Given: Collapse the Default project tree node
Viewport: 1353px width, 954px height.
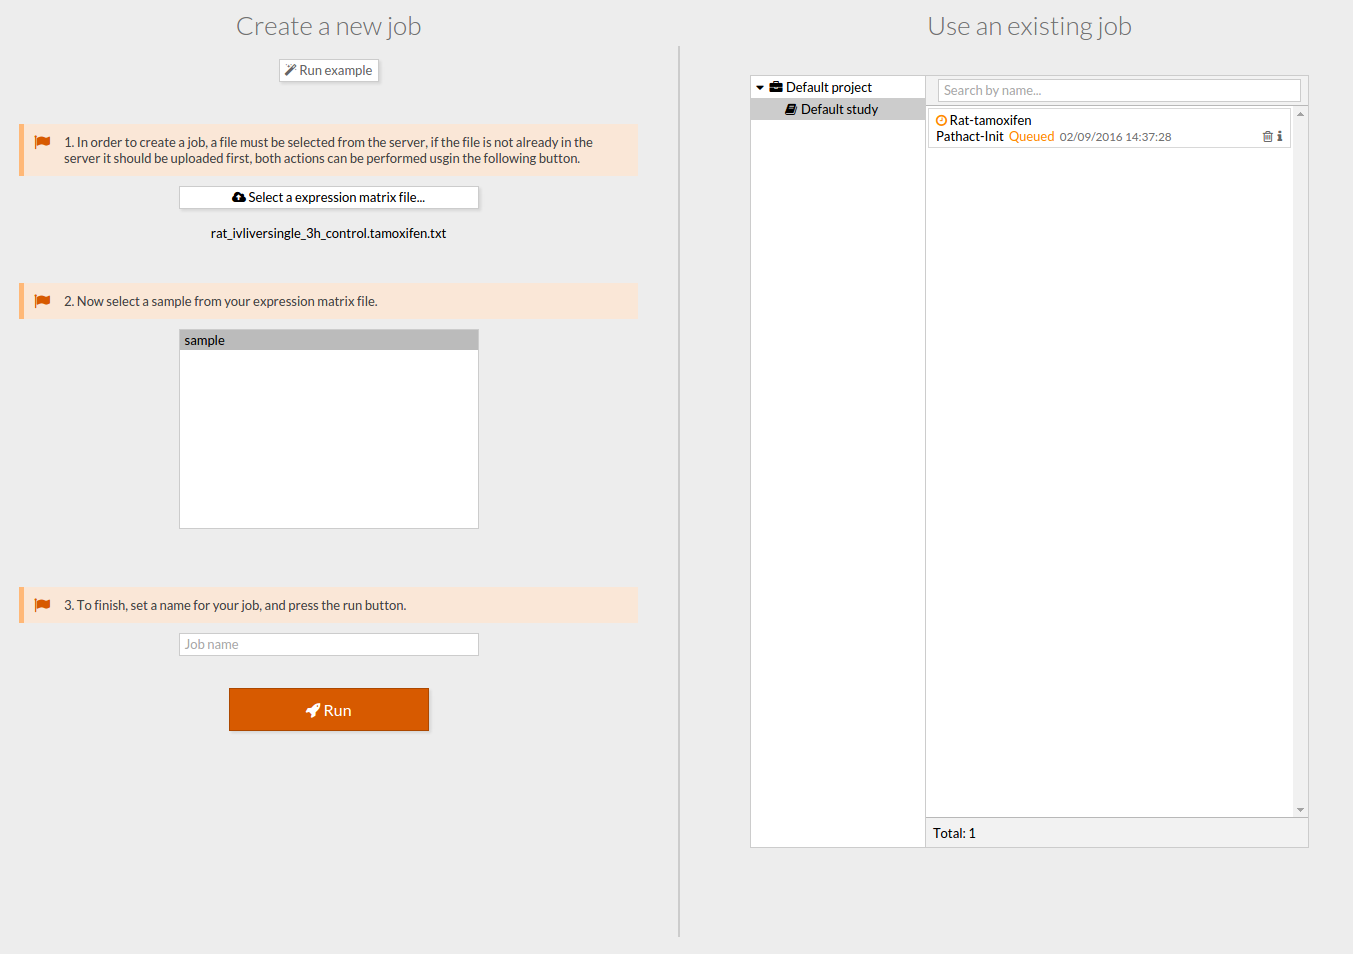Looking at the screenshot, I should [x=760, y=88].
